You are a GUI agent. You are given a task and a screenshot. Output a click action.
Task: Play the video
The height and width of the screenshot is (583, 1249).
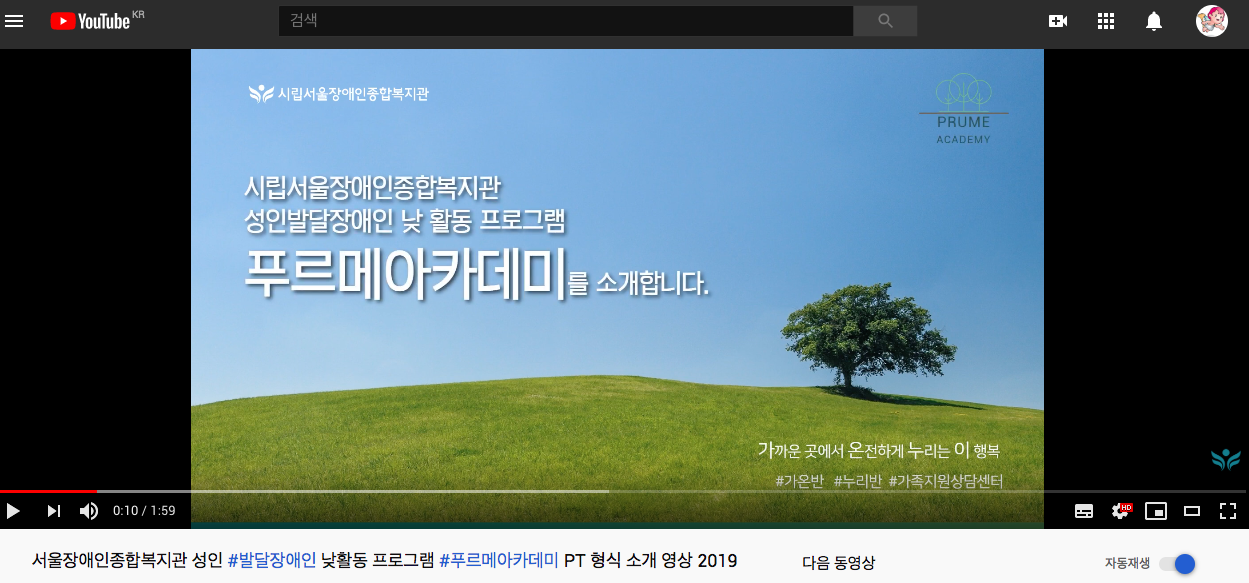pyautogui.click(x=14, y=511)
